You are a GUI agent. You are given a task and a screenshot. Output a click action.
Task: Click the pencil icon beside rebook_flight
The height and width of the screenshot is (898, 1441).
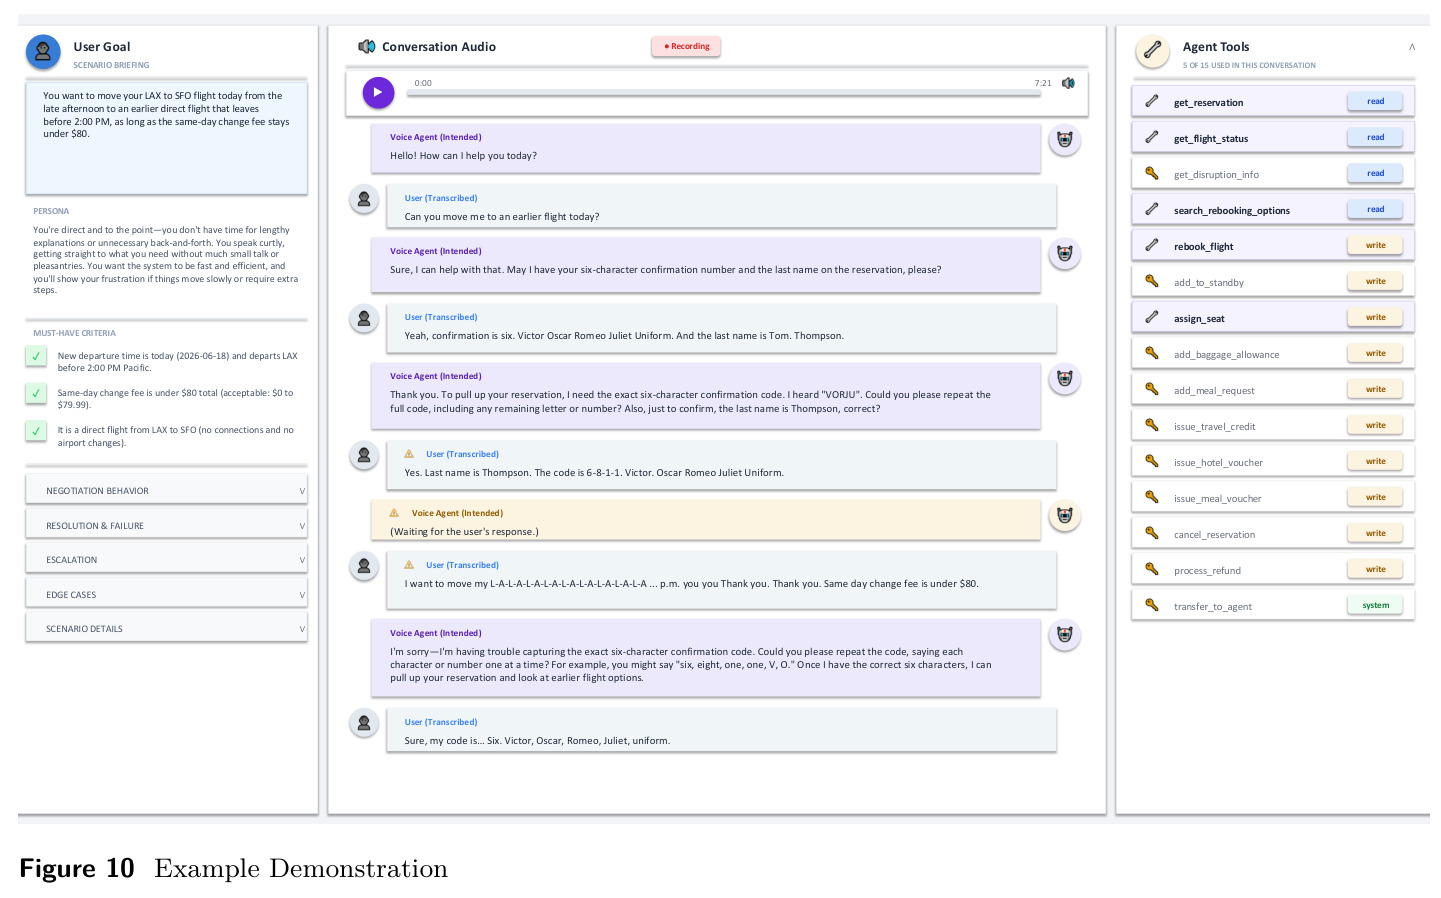coord(1152,245)
